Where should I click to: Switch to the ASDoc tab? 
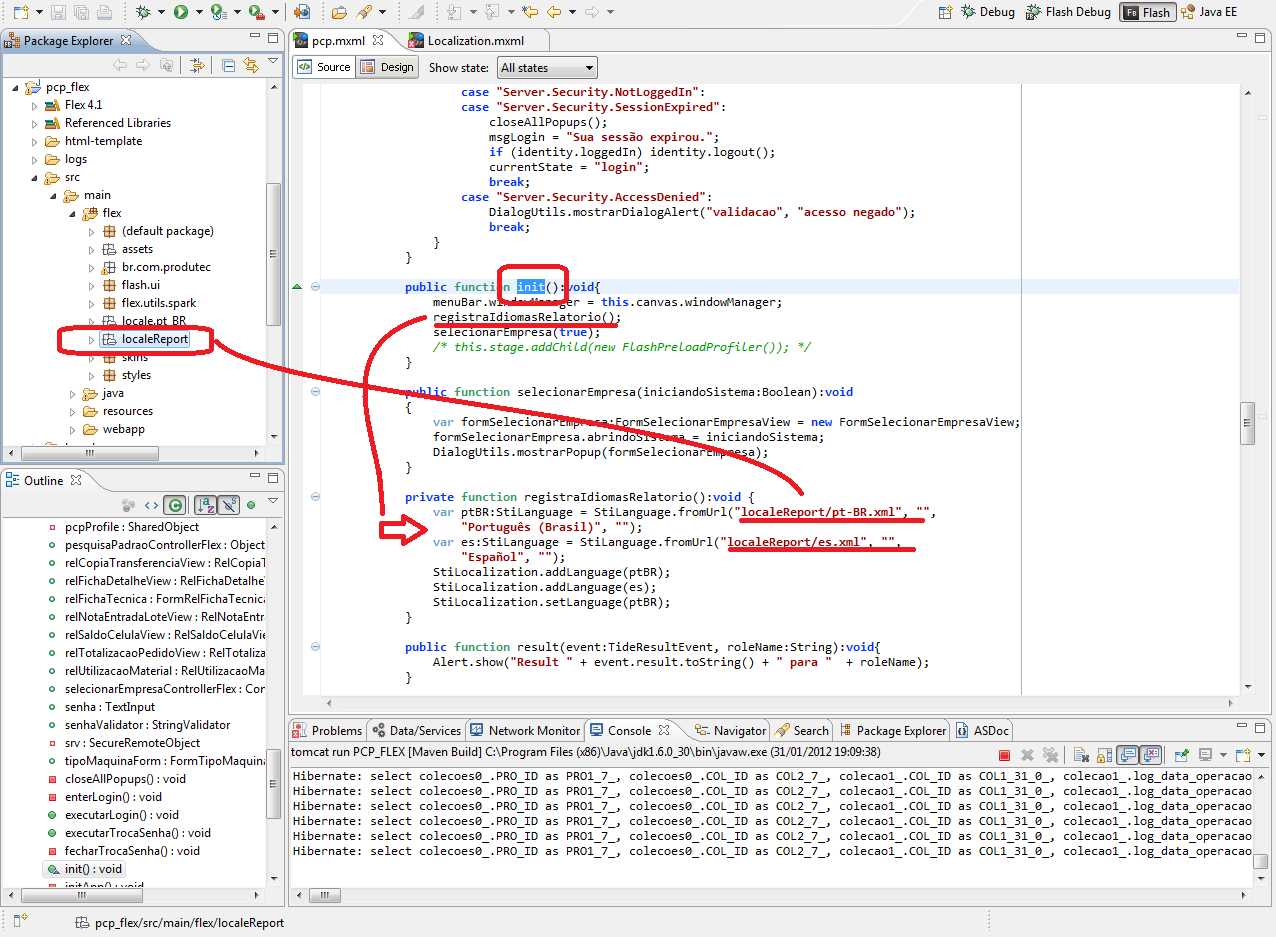982,731
